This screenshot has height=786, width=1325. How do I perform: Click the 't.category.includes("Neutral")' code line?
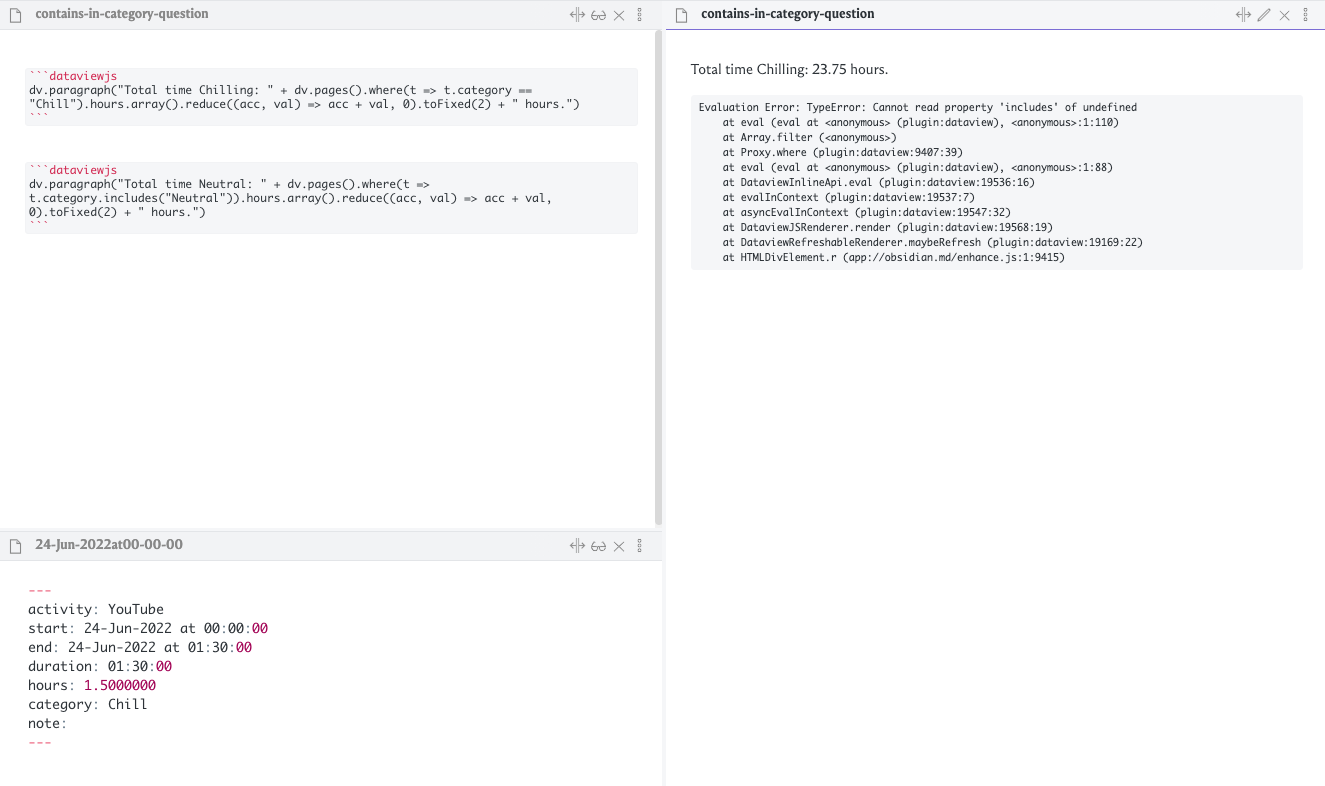pyautogui.click(x=291, y=198)
